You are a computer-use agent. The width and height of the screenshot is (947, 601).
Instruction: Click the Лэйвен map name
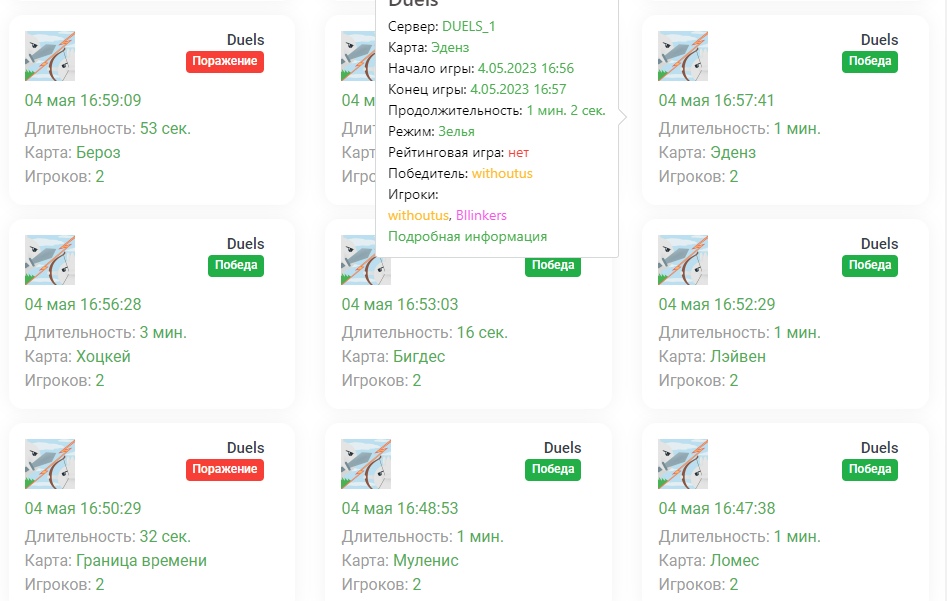(738, 356)
